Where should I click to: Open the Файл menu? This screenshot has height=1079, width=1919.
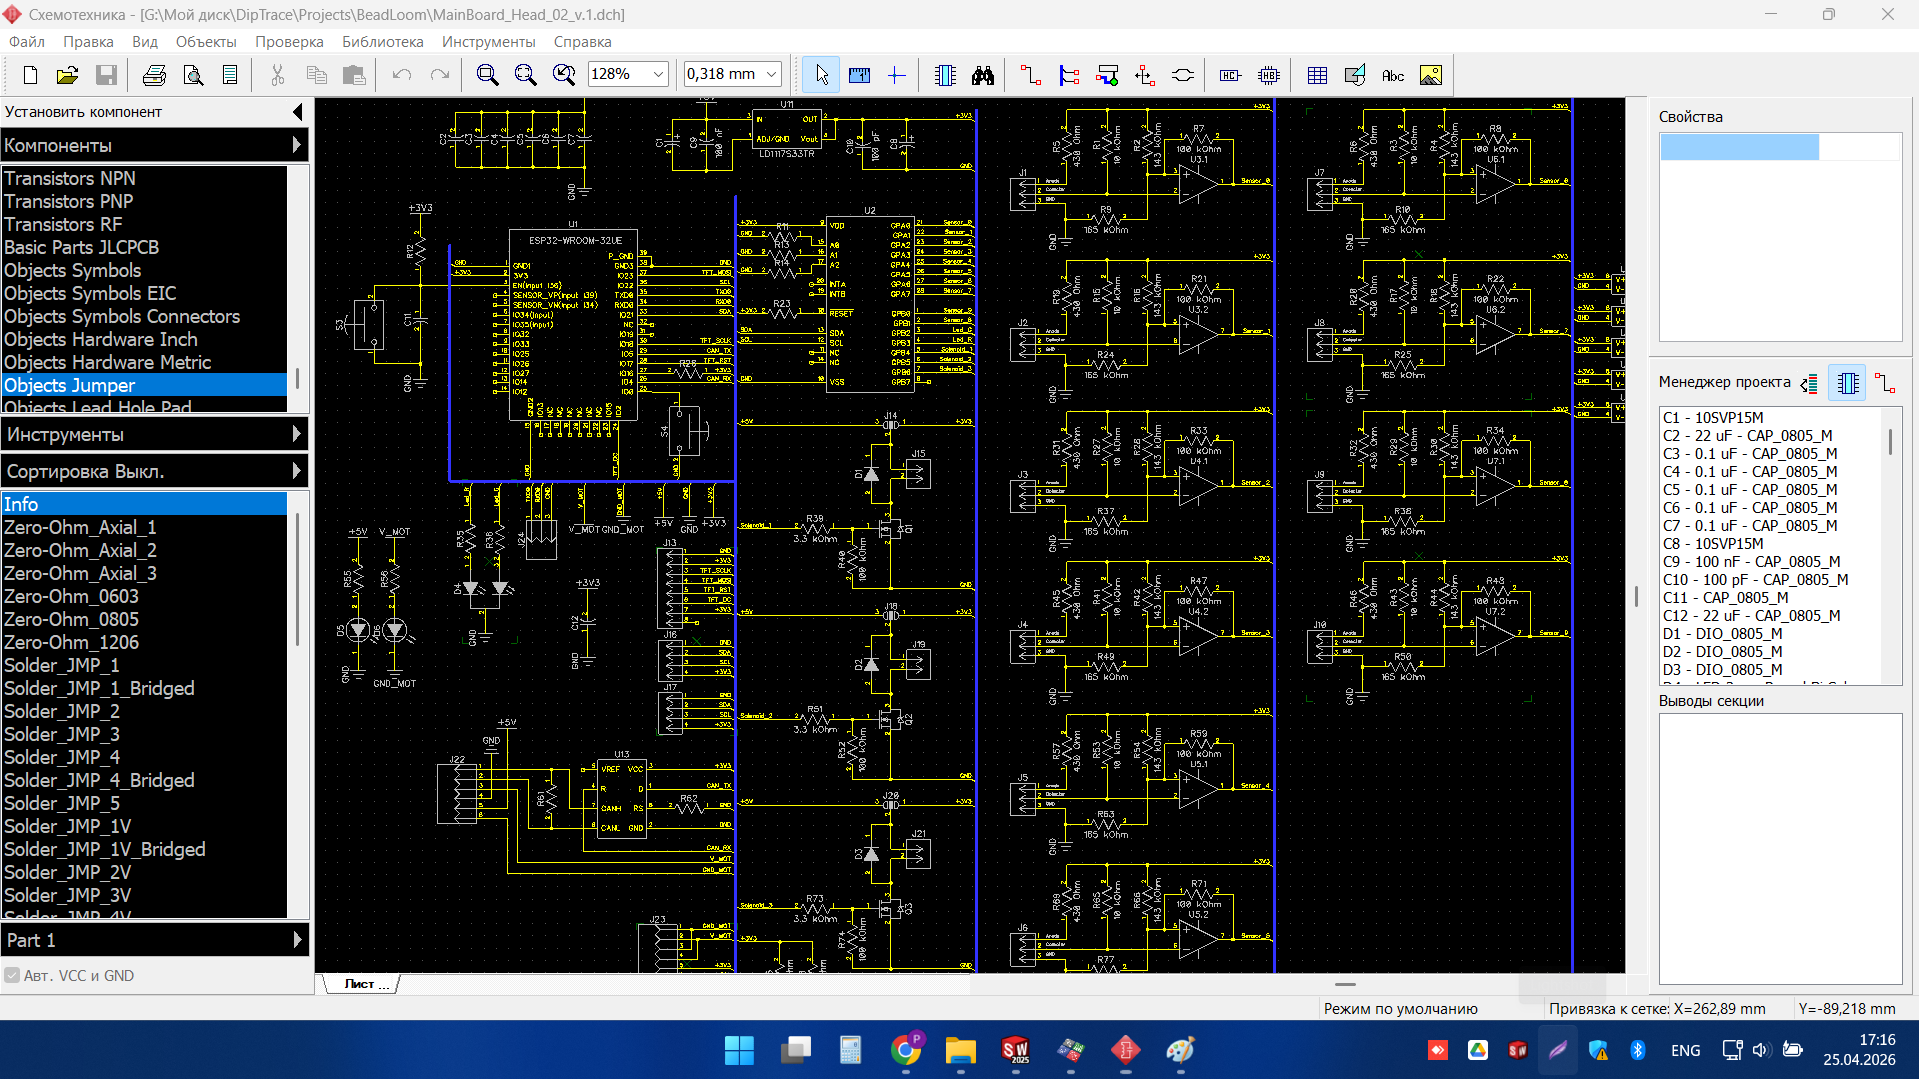[x=27, y=42]
